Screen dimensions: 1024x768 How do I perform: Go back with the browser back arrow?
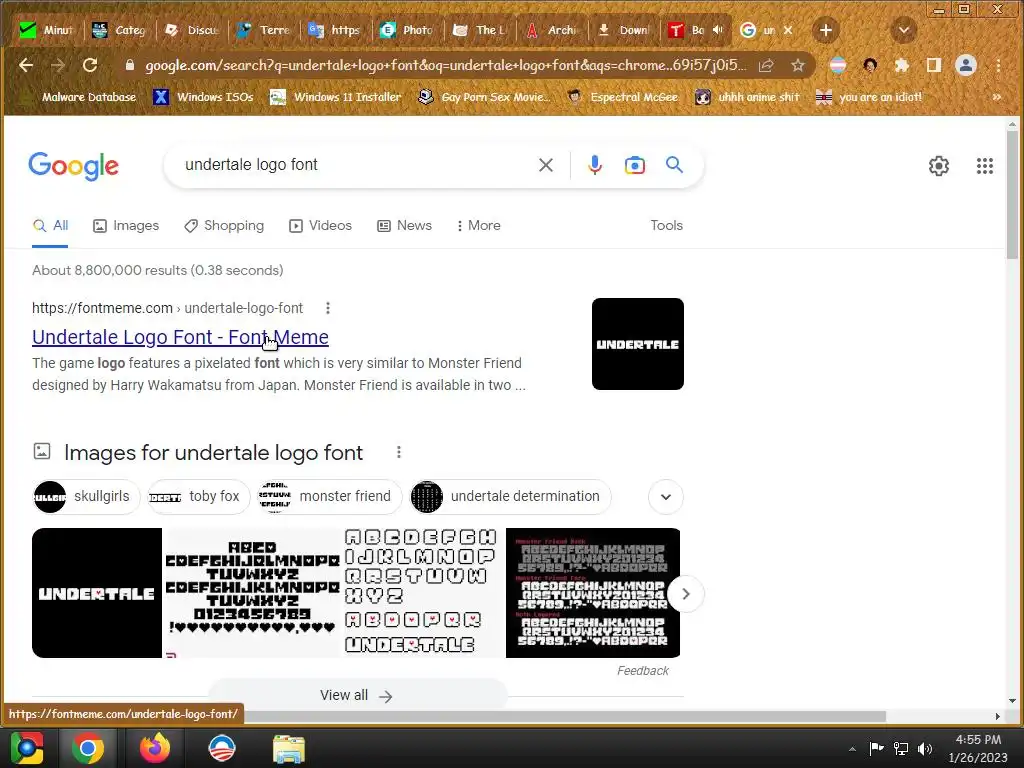(x=26, y=65)
